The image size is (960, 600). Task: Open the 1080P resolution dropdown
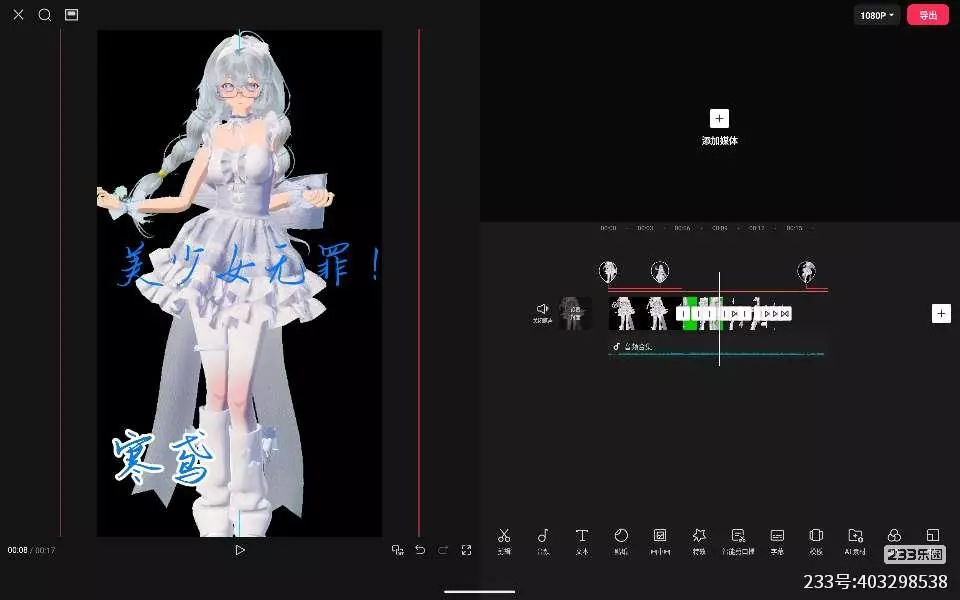[877, 15]
